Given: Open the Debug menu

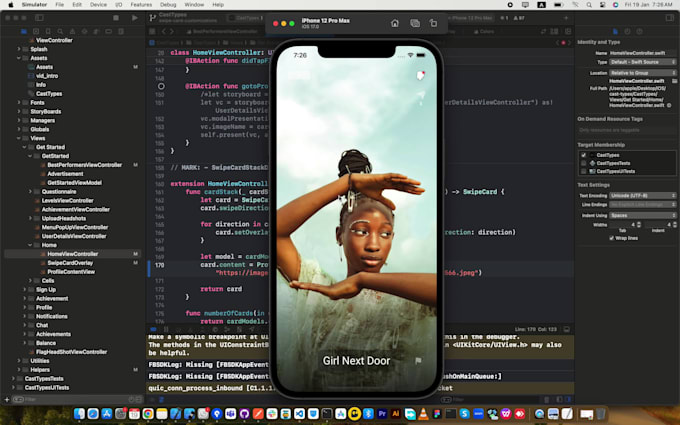Looking at the screenshot, I should tap(168, 5).
